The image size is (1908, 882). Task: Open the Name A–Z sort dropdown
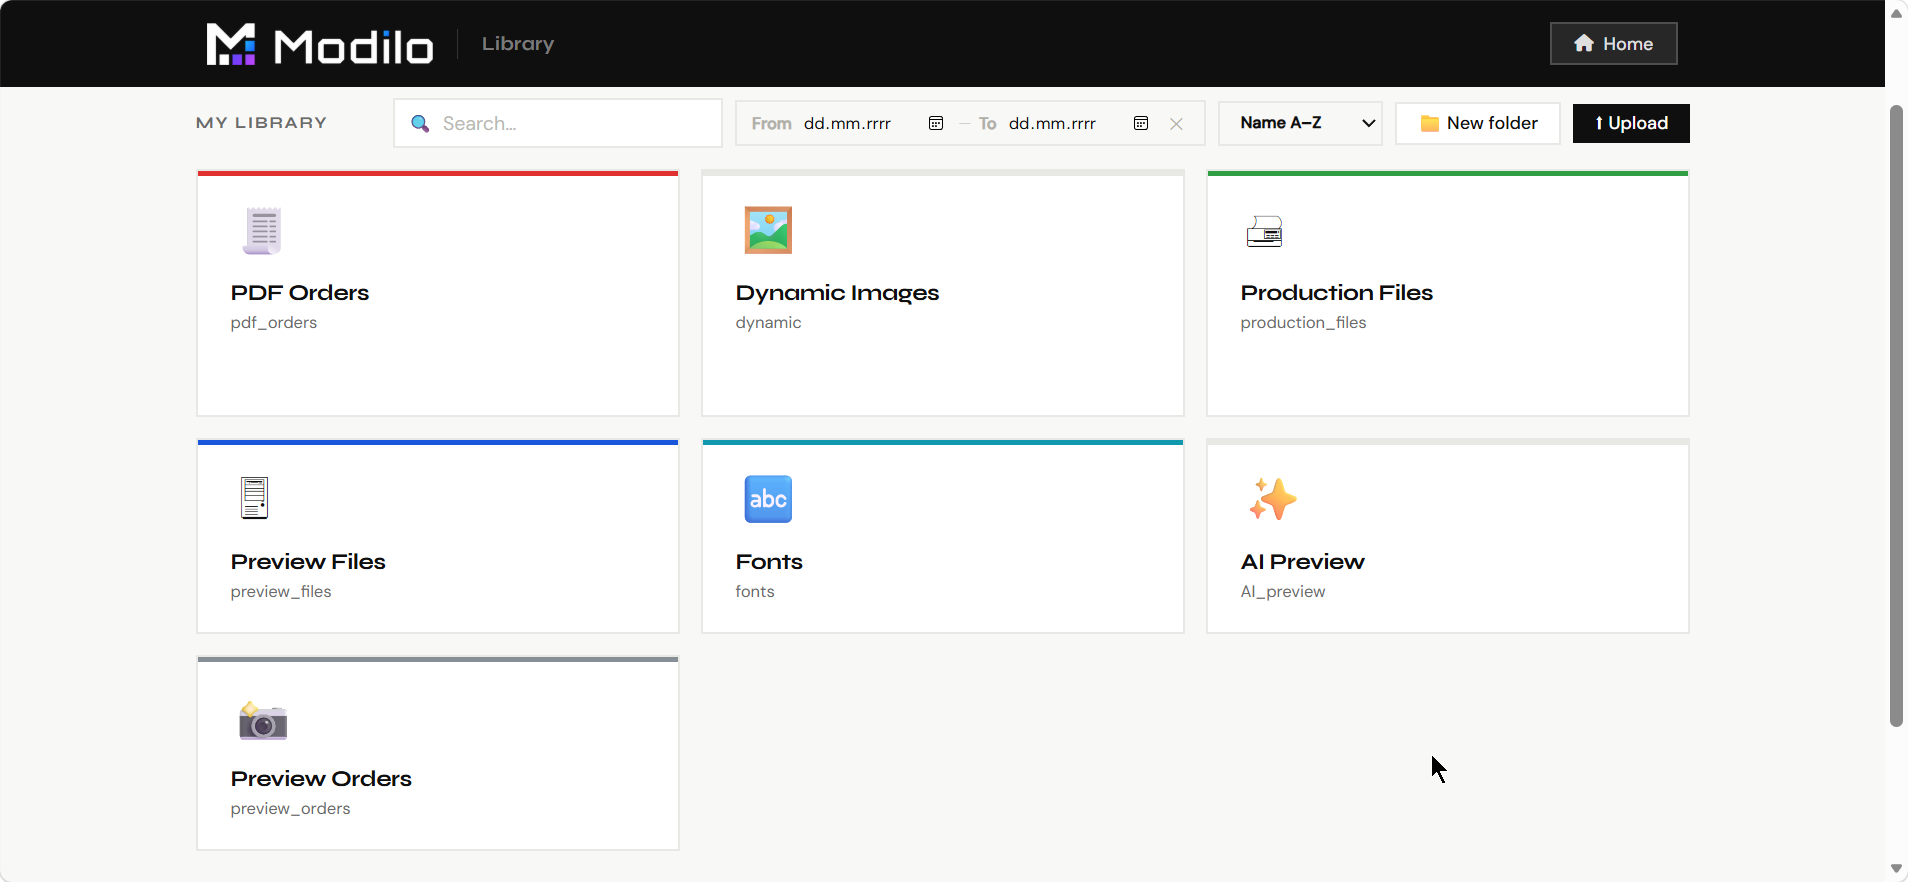[x=1300, y=123]
